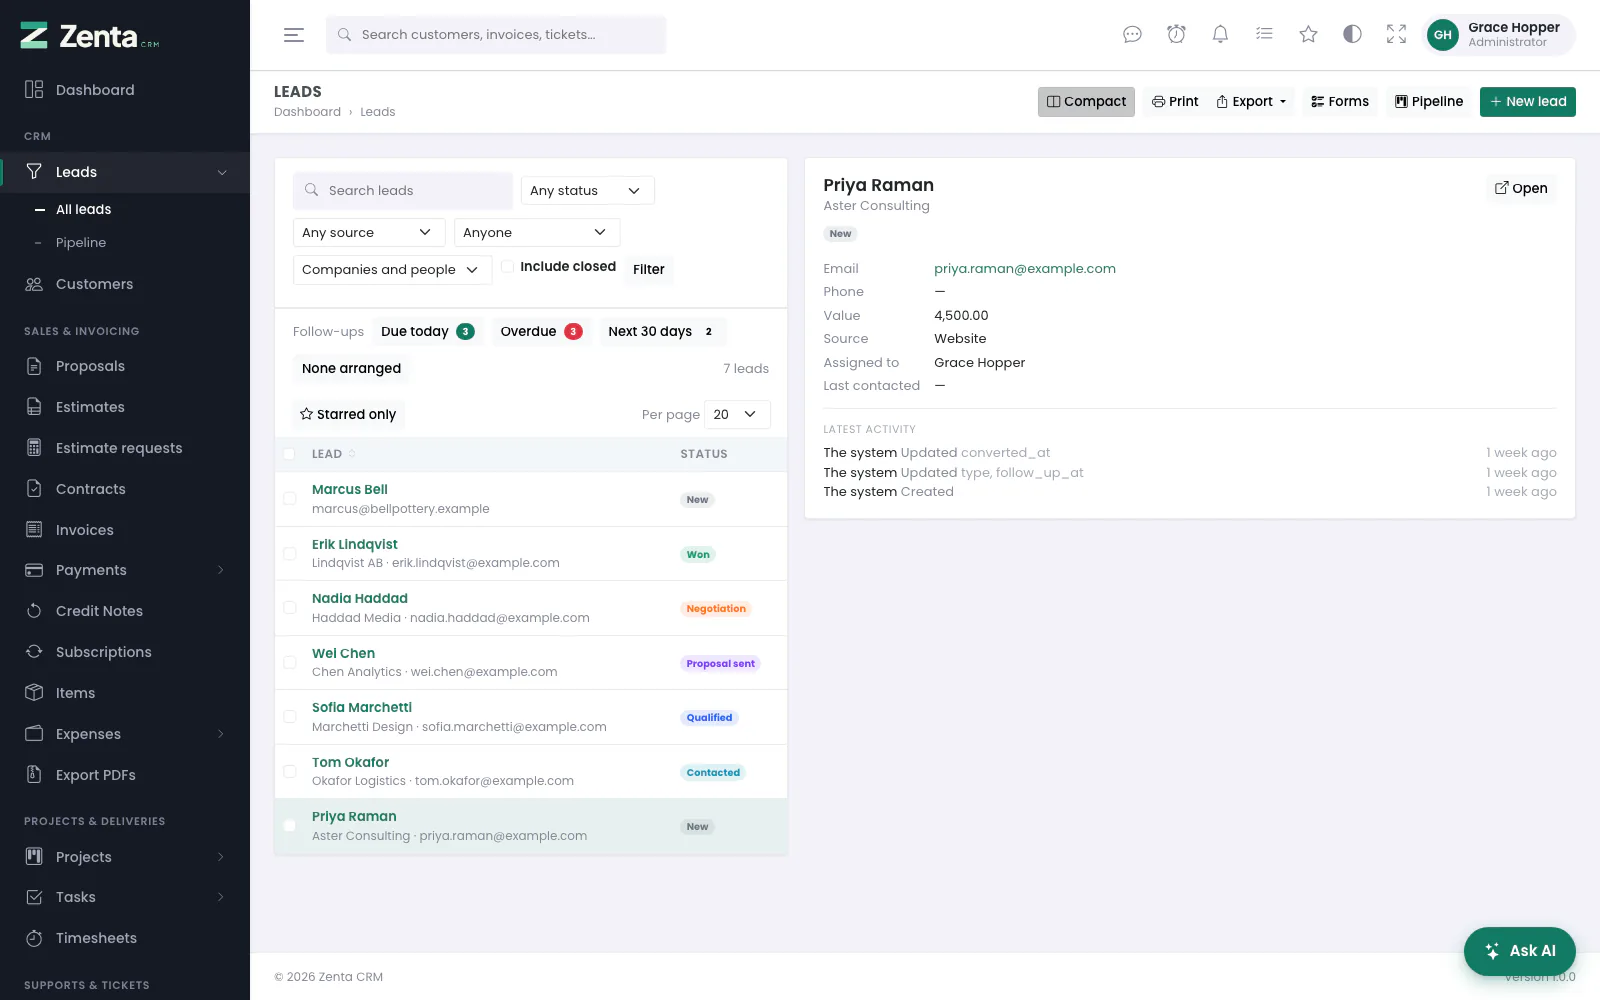Toggle the hamburger sidebar menu icon
The height and width of the screenshot is (1000, 1600).
click(x=293, y=35)
